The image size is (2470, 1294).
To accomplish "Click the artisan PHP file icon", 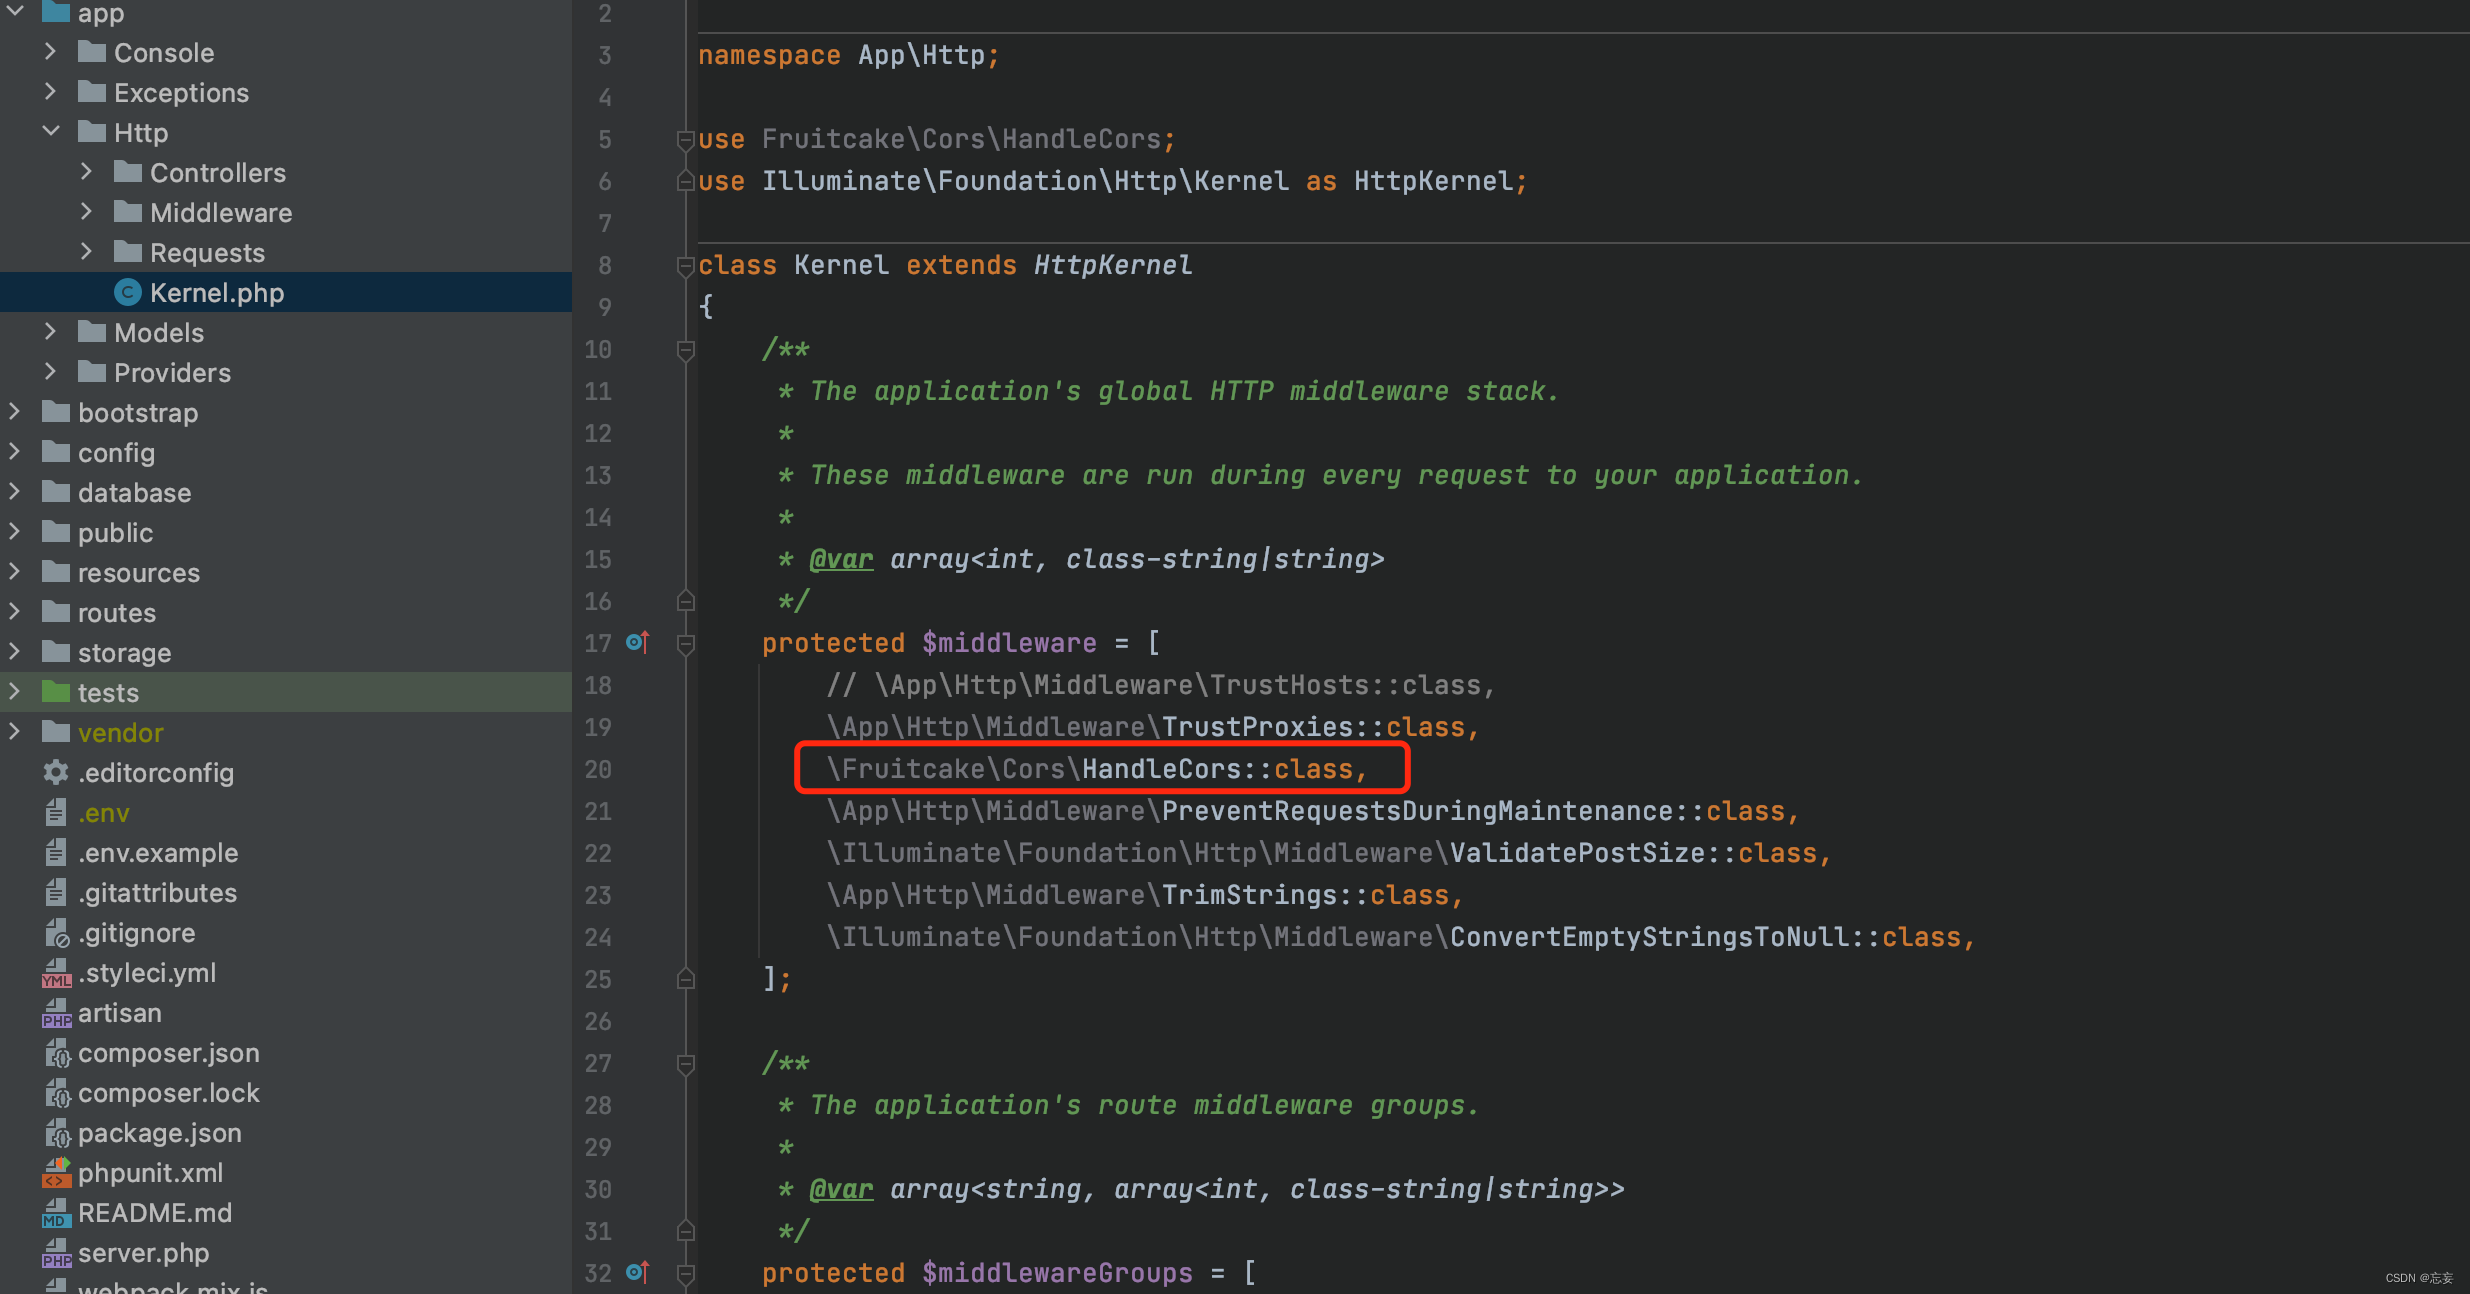I will [56, 1013].
